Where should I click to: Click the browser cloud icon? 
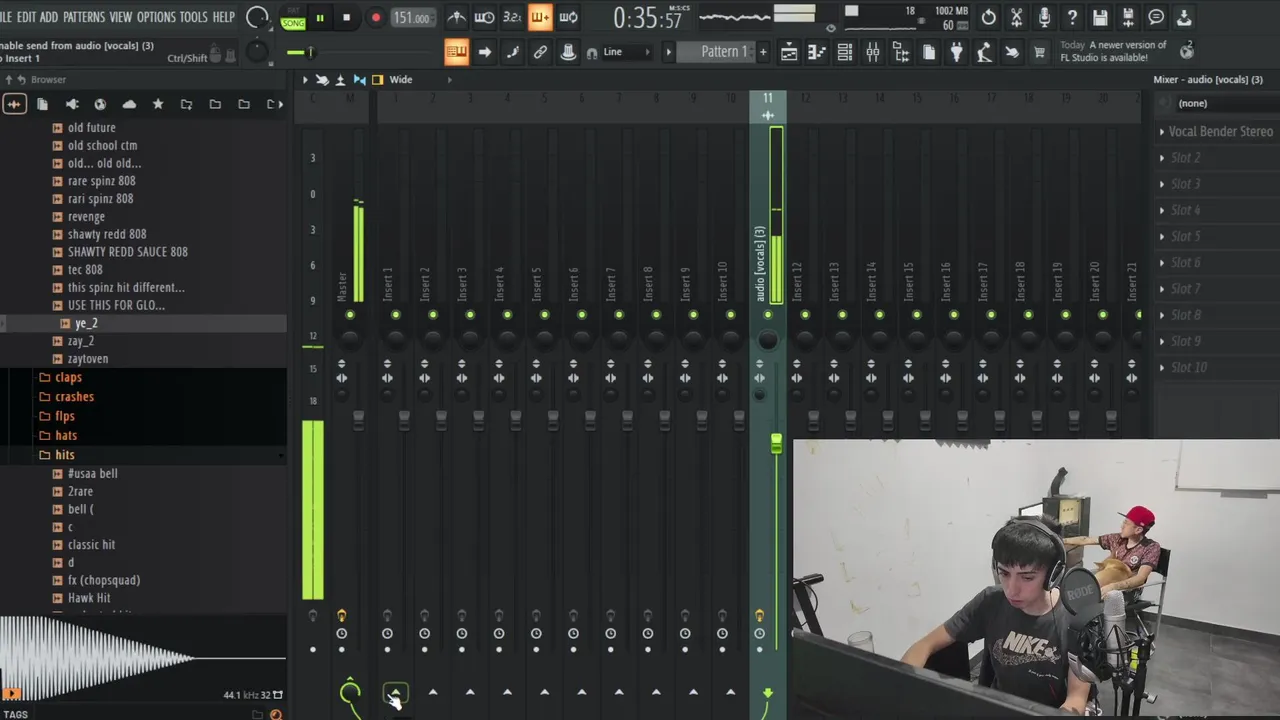[129, 104]
